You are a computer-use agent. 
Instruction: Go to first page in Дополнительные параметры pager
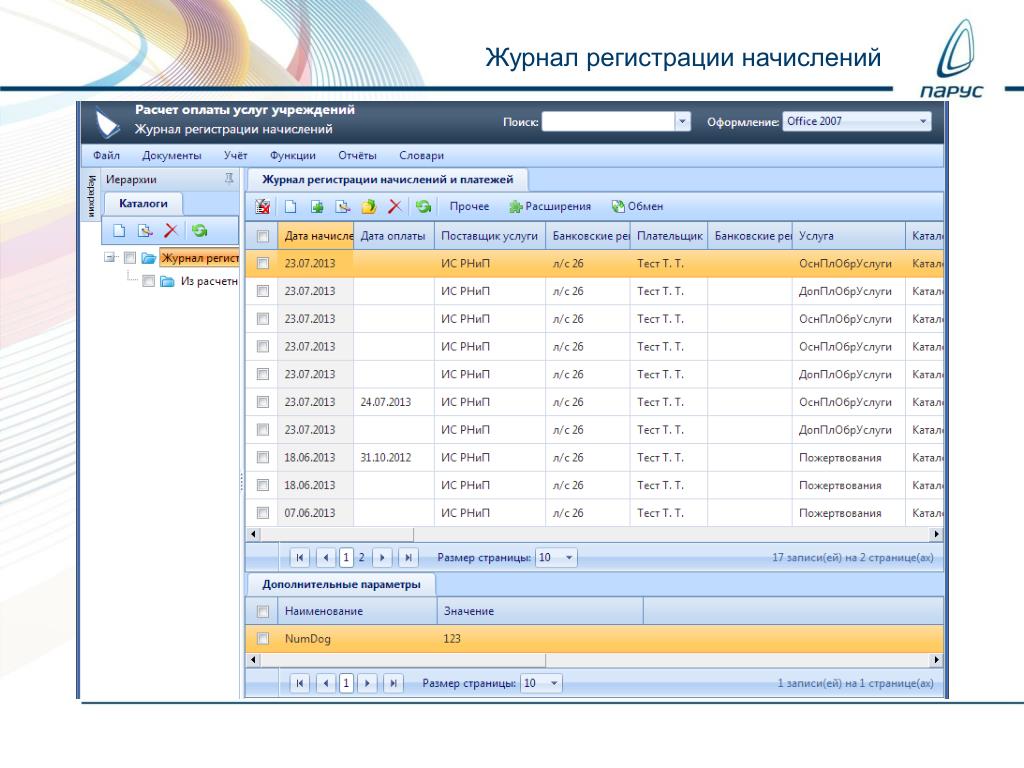[300, 683]
